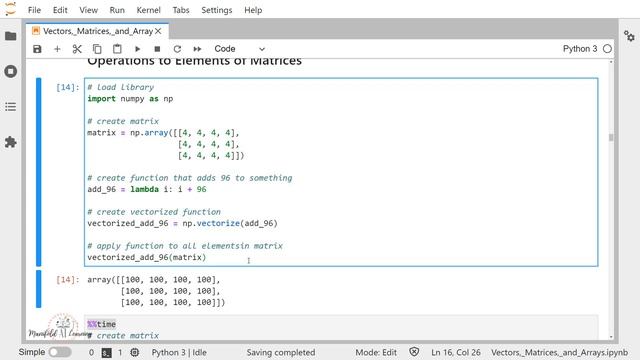
Task: Interrupt the kernel with the stop icon
Action: pos(157,49)
